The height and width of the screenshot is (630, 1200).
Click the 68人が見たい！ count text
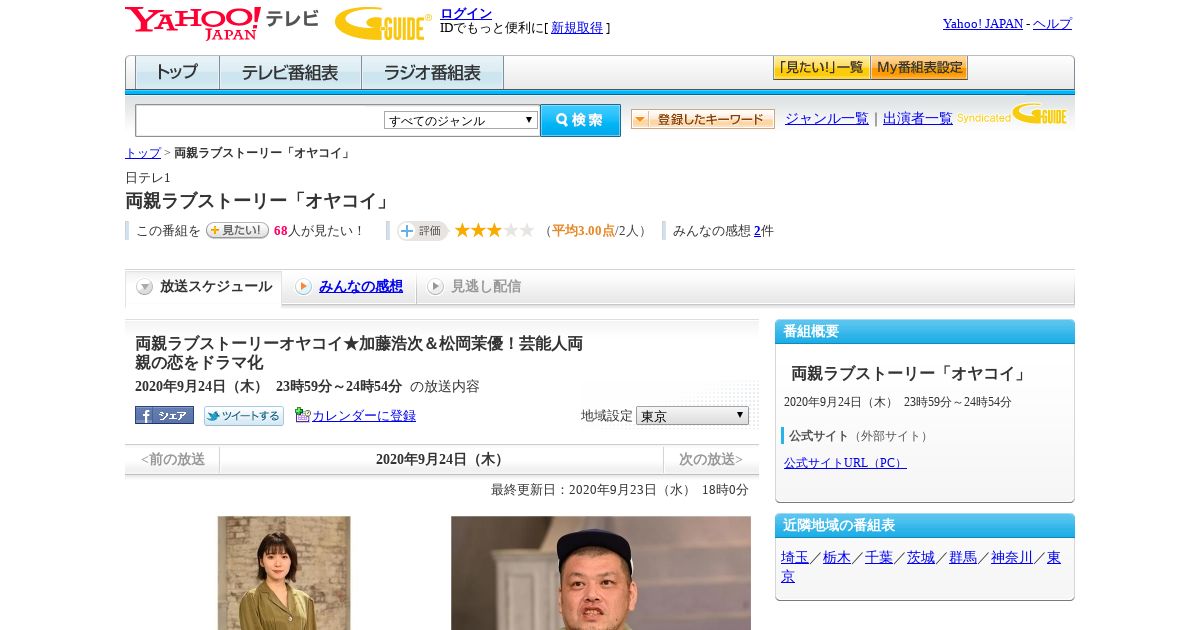click(x=319, y=231)
